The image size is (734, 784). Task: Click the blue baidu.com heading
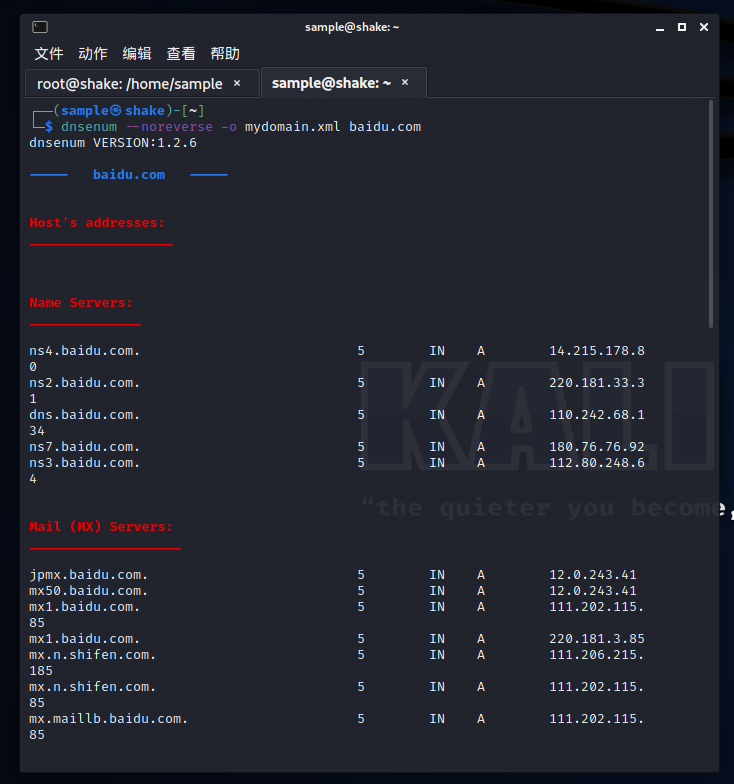coord(129,175)
